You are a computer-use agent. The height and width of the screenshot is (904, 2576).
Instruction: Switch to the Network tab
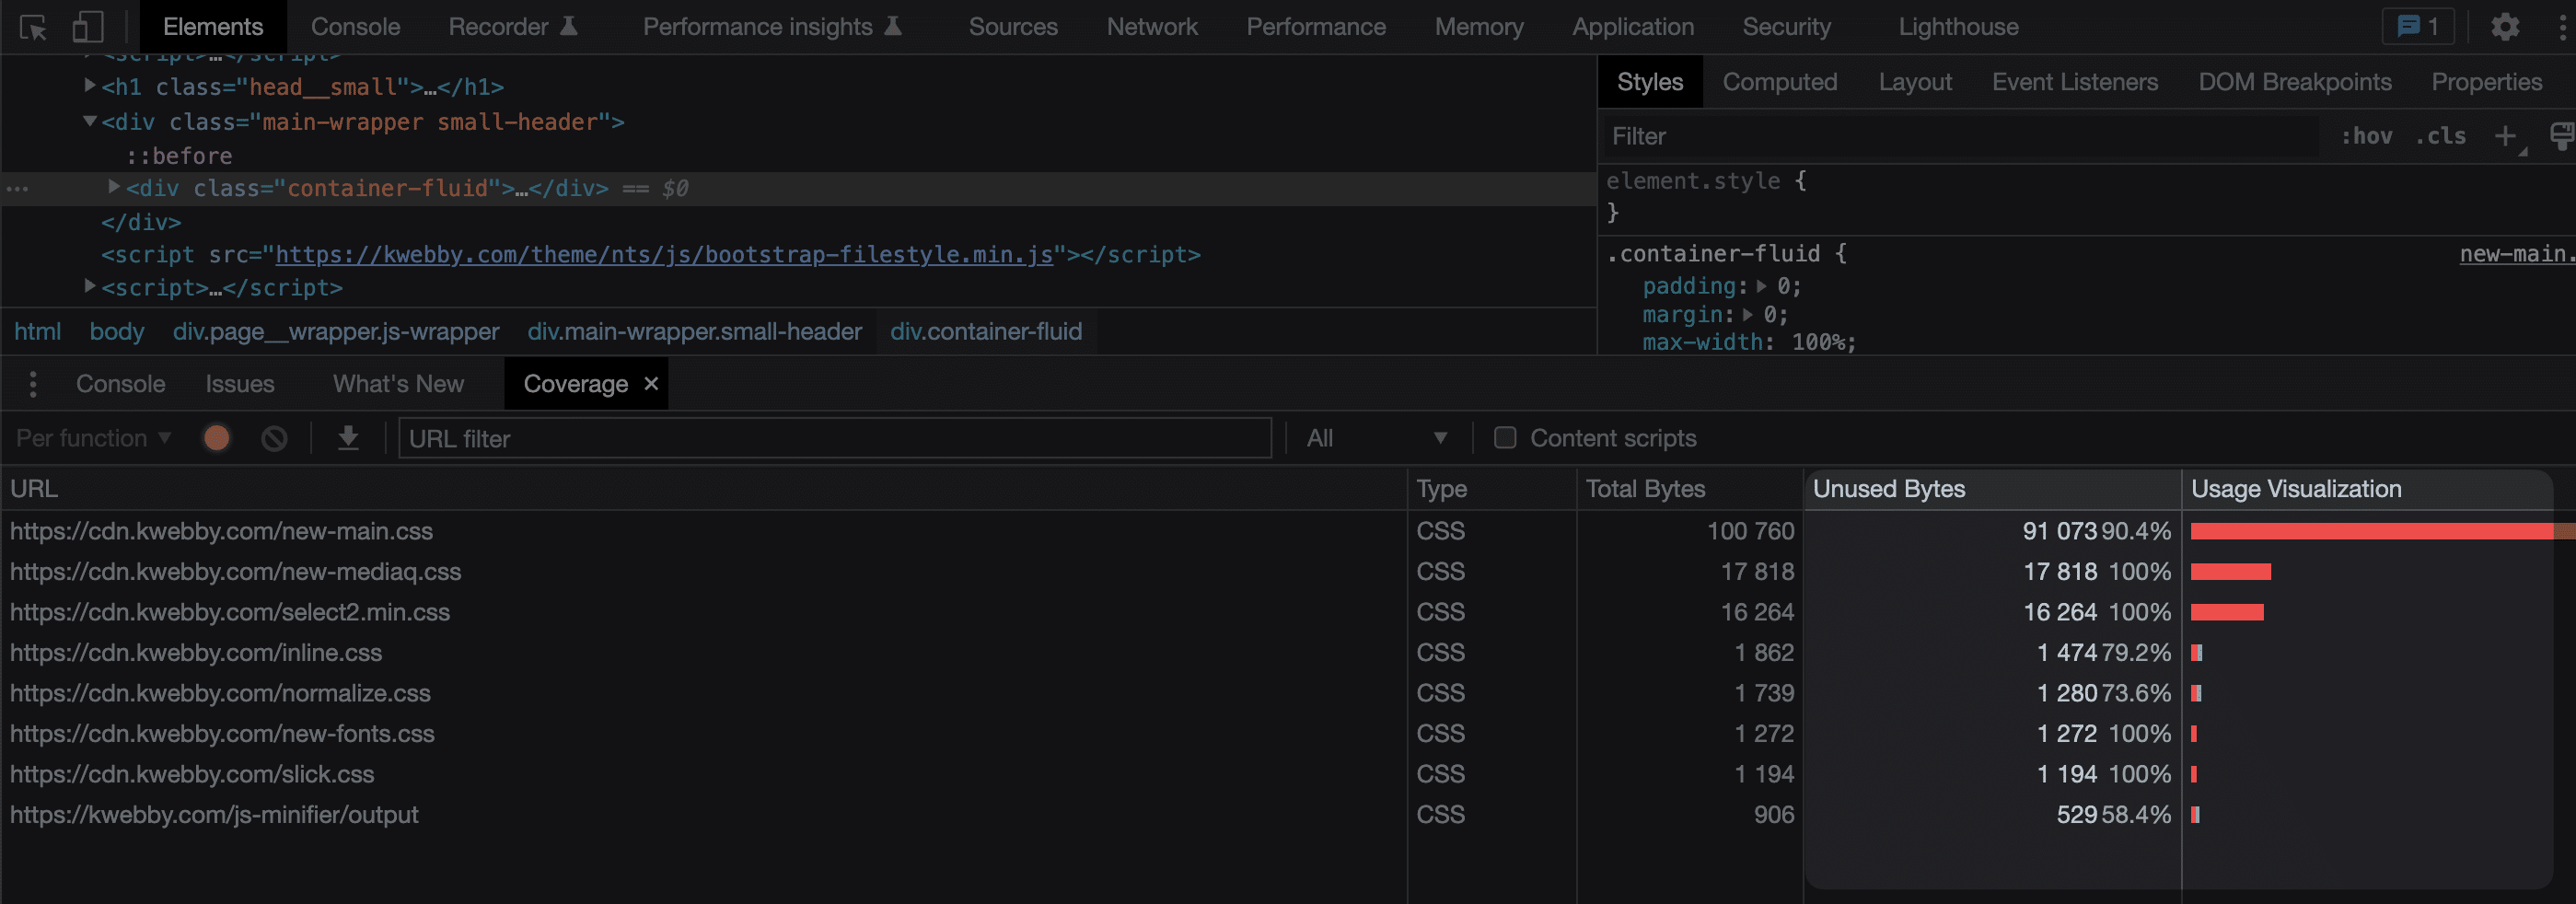pos(1152,27)
